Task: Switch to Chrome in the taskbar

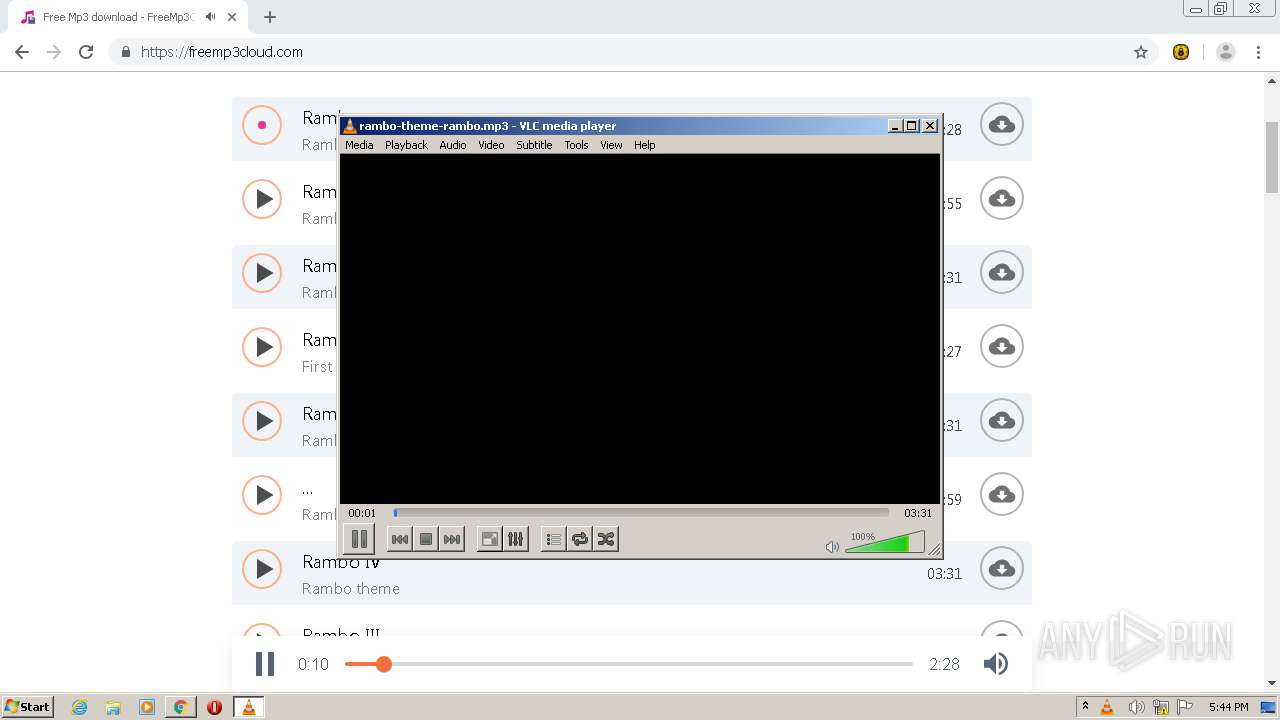Action: click(x=180, y=707)
